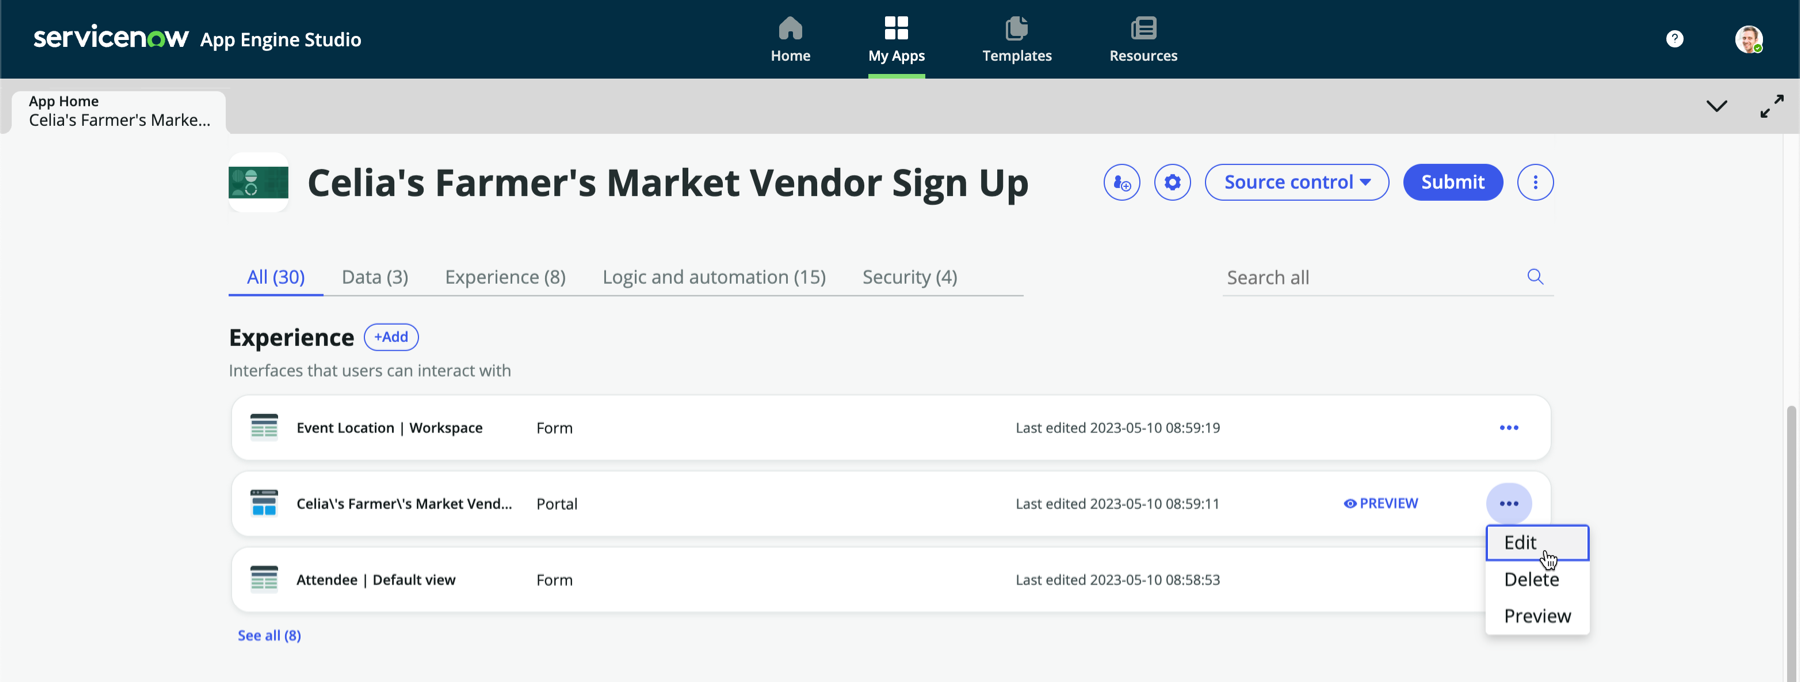Toggle full screen expand arrows icon

click(1771, 106)
